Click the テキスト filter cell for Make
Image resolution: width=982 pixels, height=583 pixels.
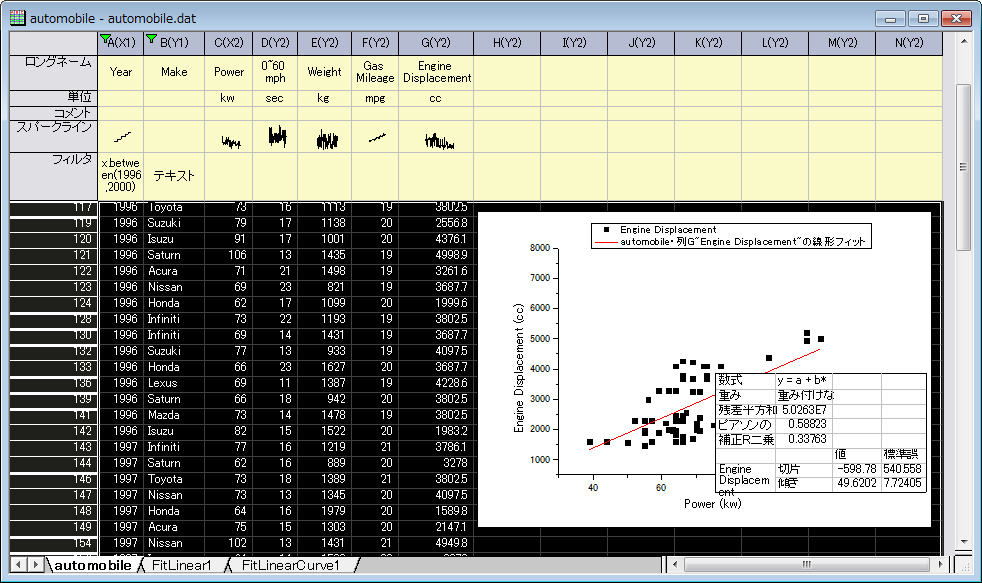pos(174,176)
